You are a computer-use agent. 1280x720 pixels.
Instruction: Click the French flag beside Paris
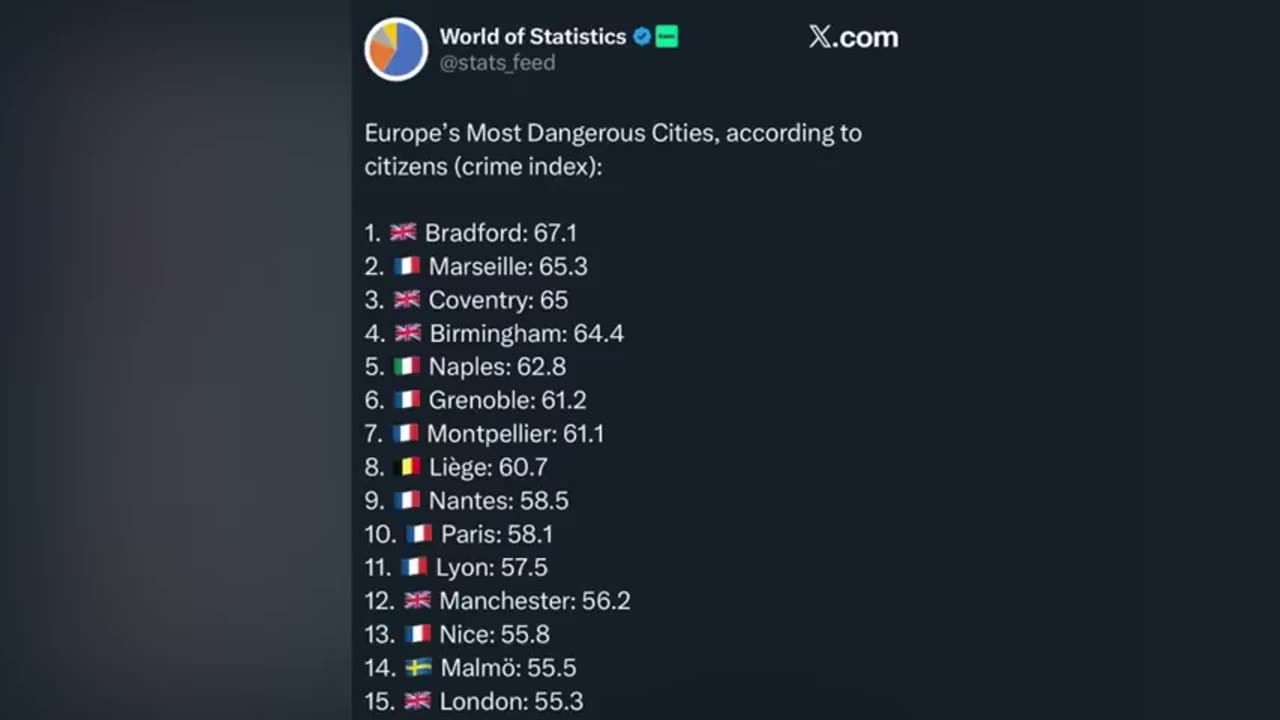[419, 534]
